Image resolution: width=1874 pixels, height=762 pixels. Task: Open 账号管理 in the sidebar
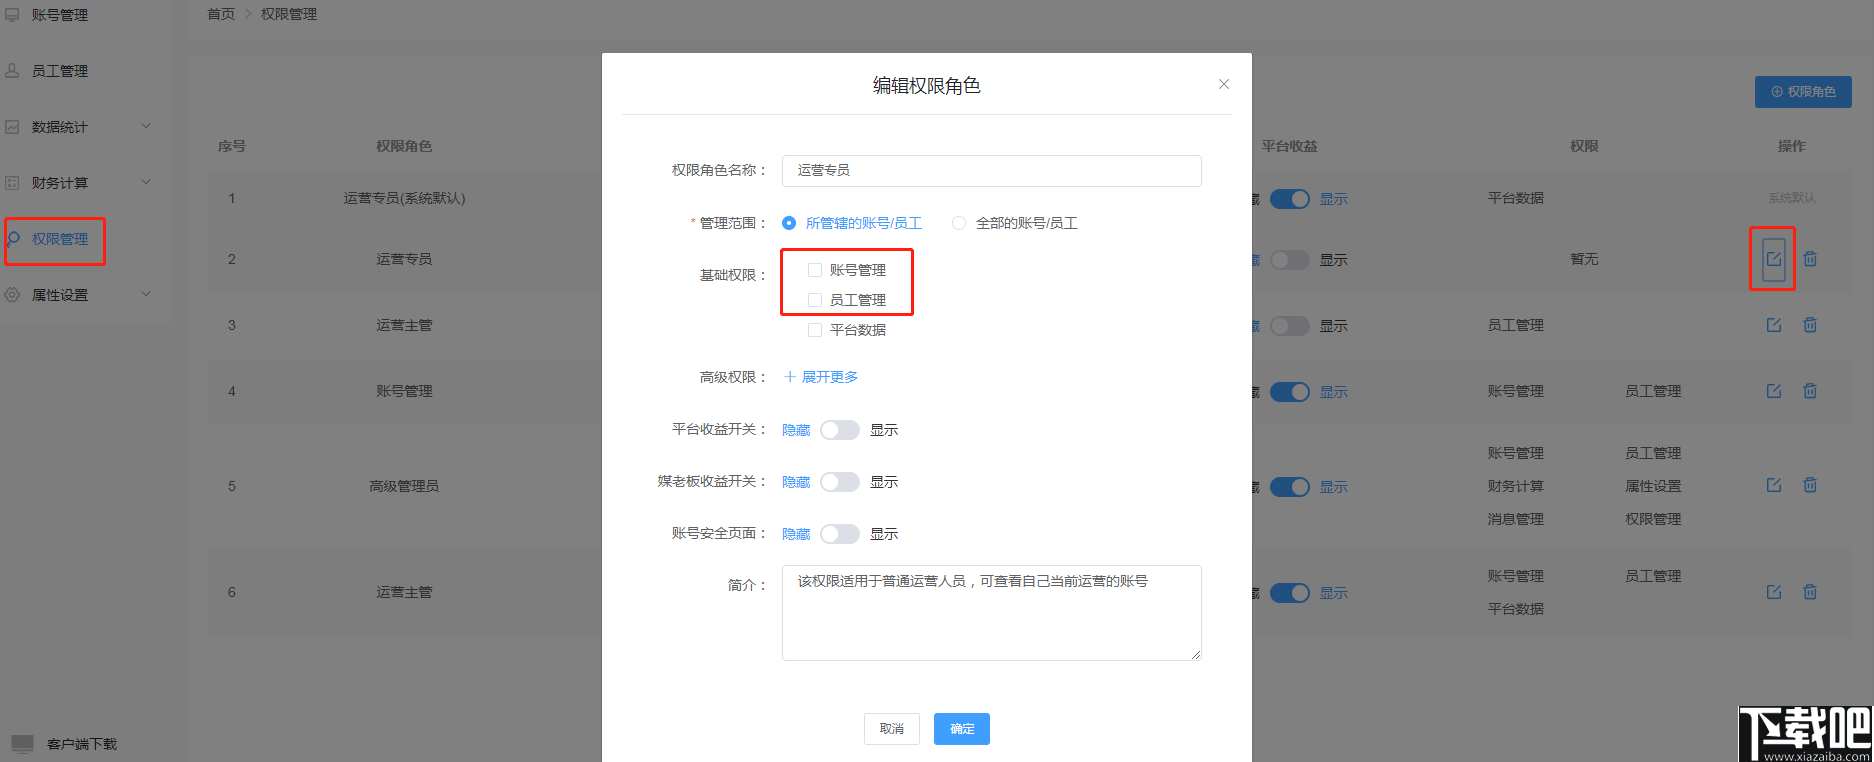(60, 15)
